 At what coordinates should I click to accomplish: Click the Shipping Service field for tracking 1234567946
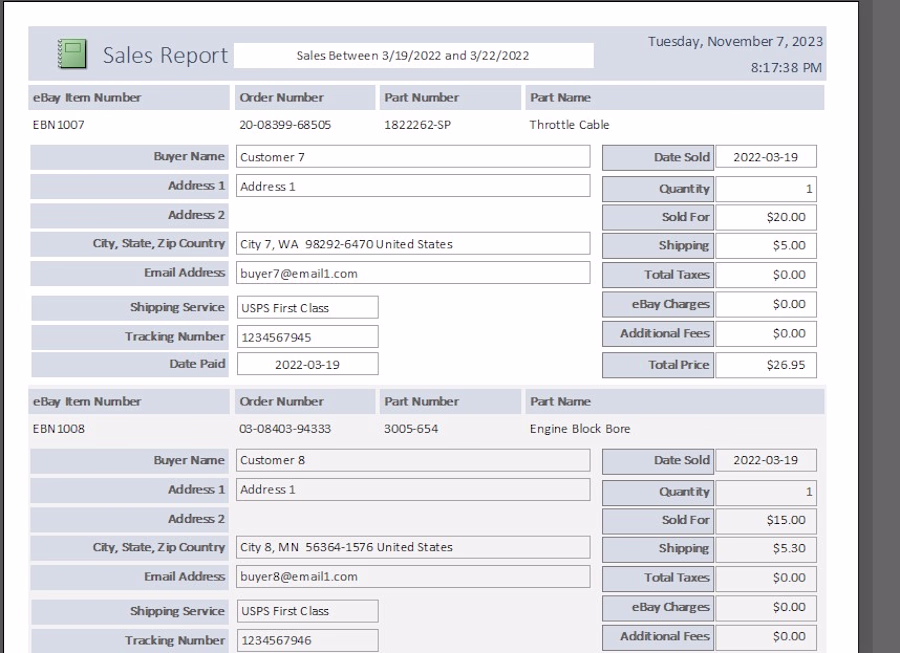pyautogui.click(x=308, y=611)
